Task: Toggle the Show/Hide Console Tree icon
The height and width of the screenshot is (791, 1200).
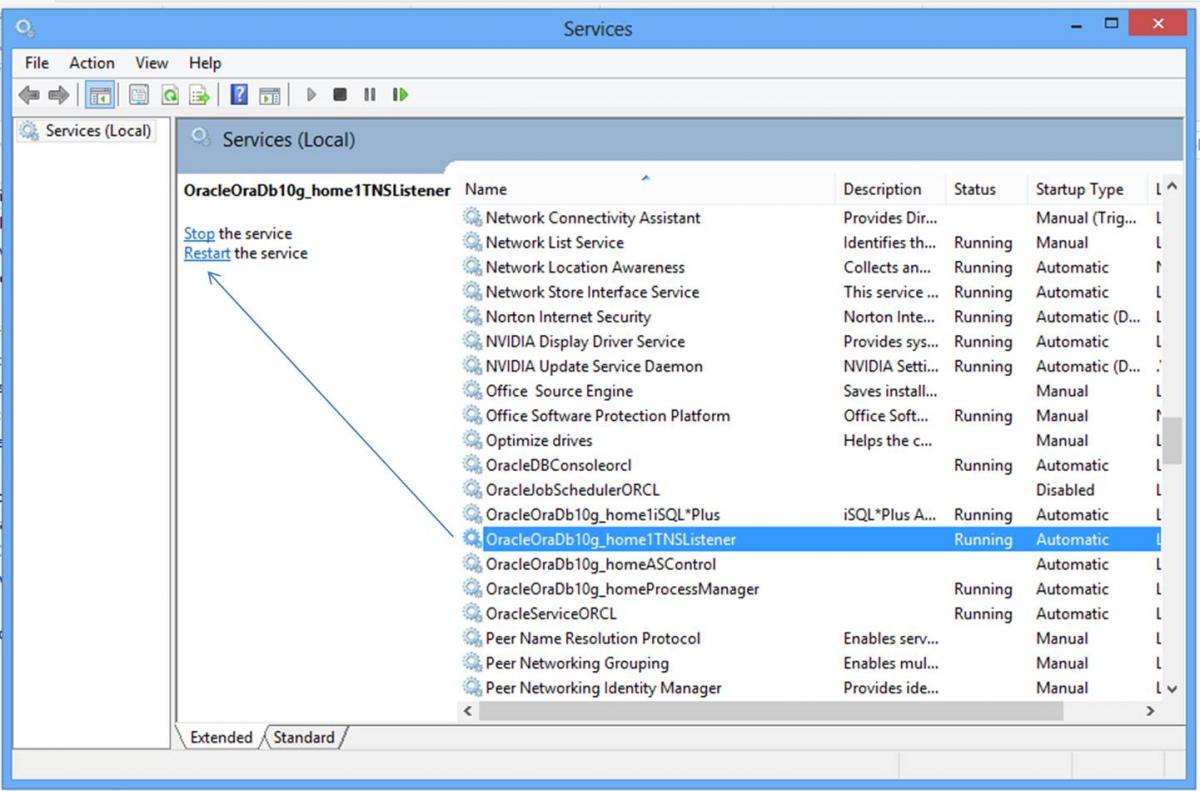Action: pos(100,95)
